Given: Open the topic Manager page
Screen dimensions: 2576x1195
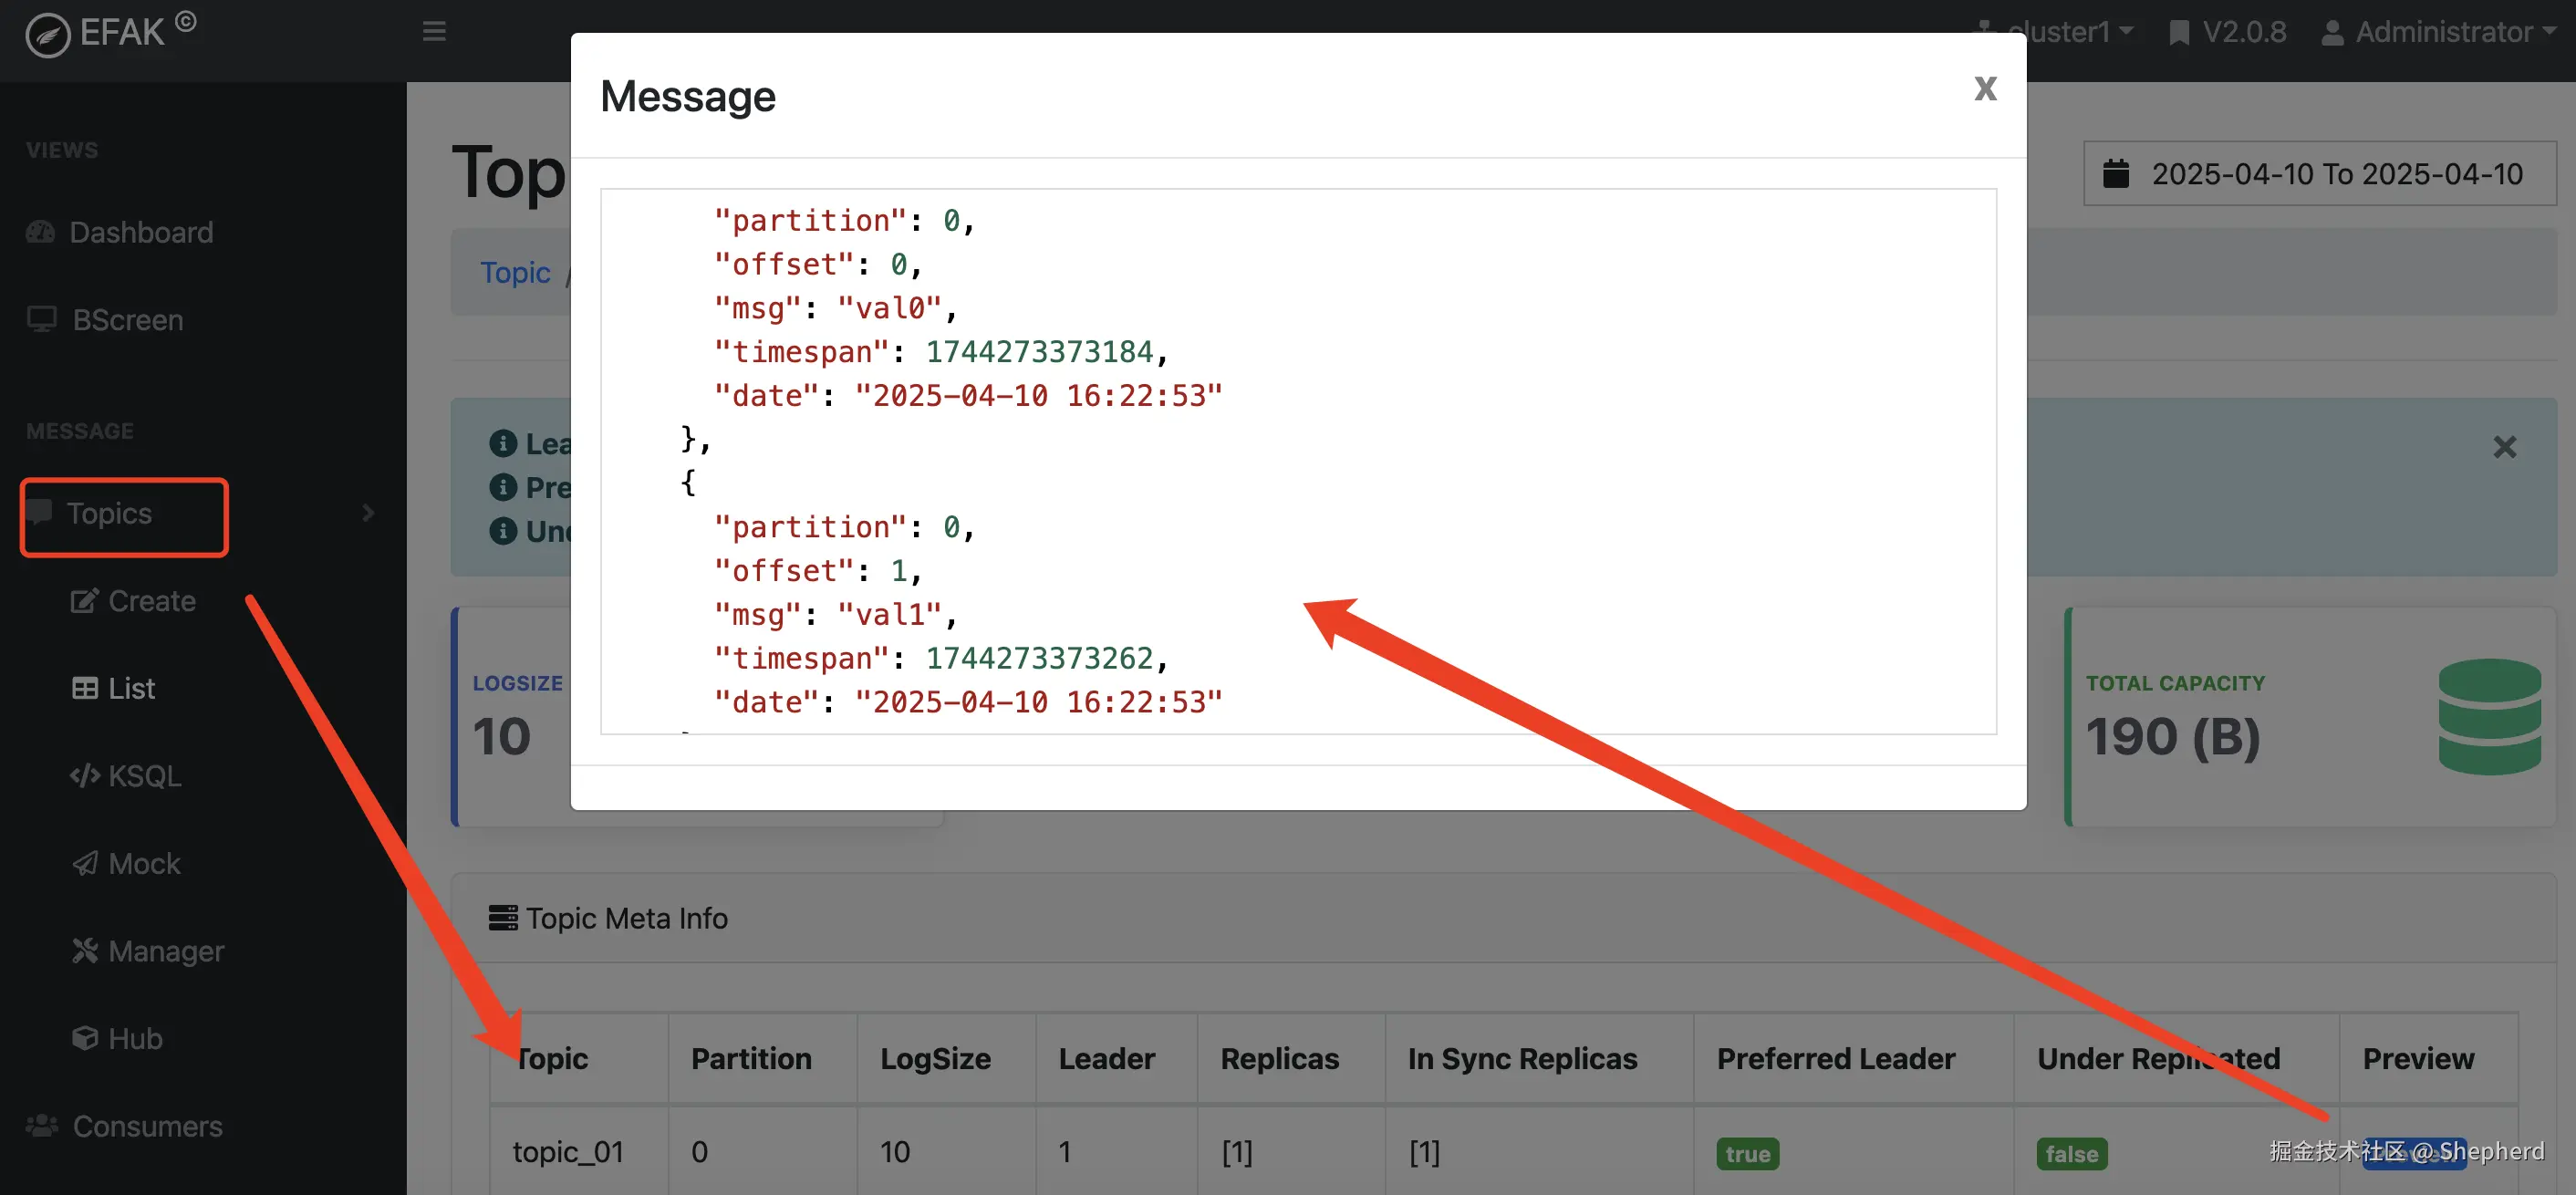Looking at the screenshot, I should (165, 951).
